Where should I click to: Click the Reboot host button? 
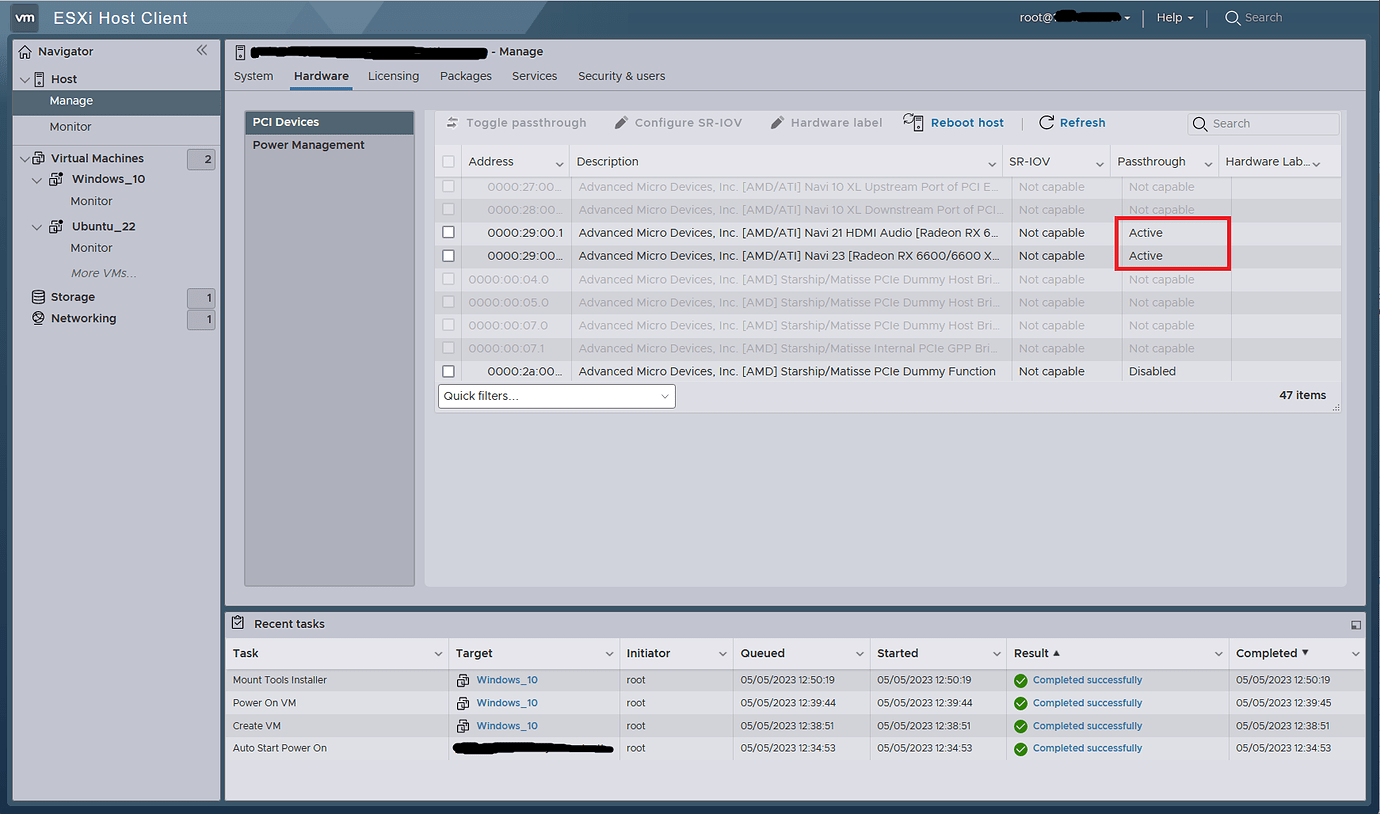[x=954, y=122]
